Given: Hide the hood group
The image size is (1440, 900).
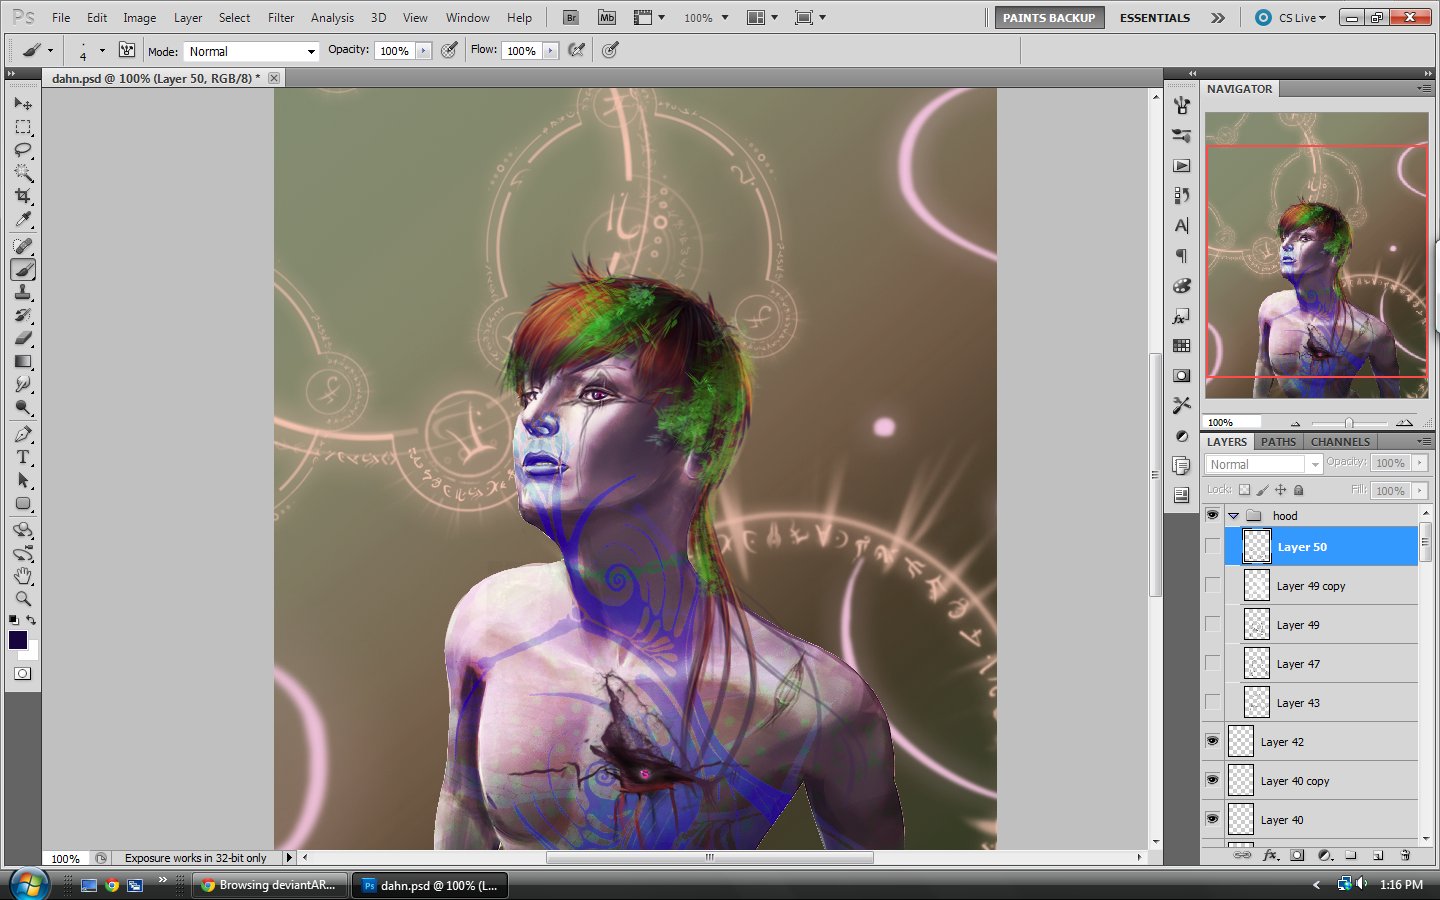Looking at the screenshot, I should coord(1212,515).
